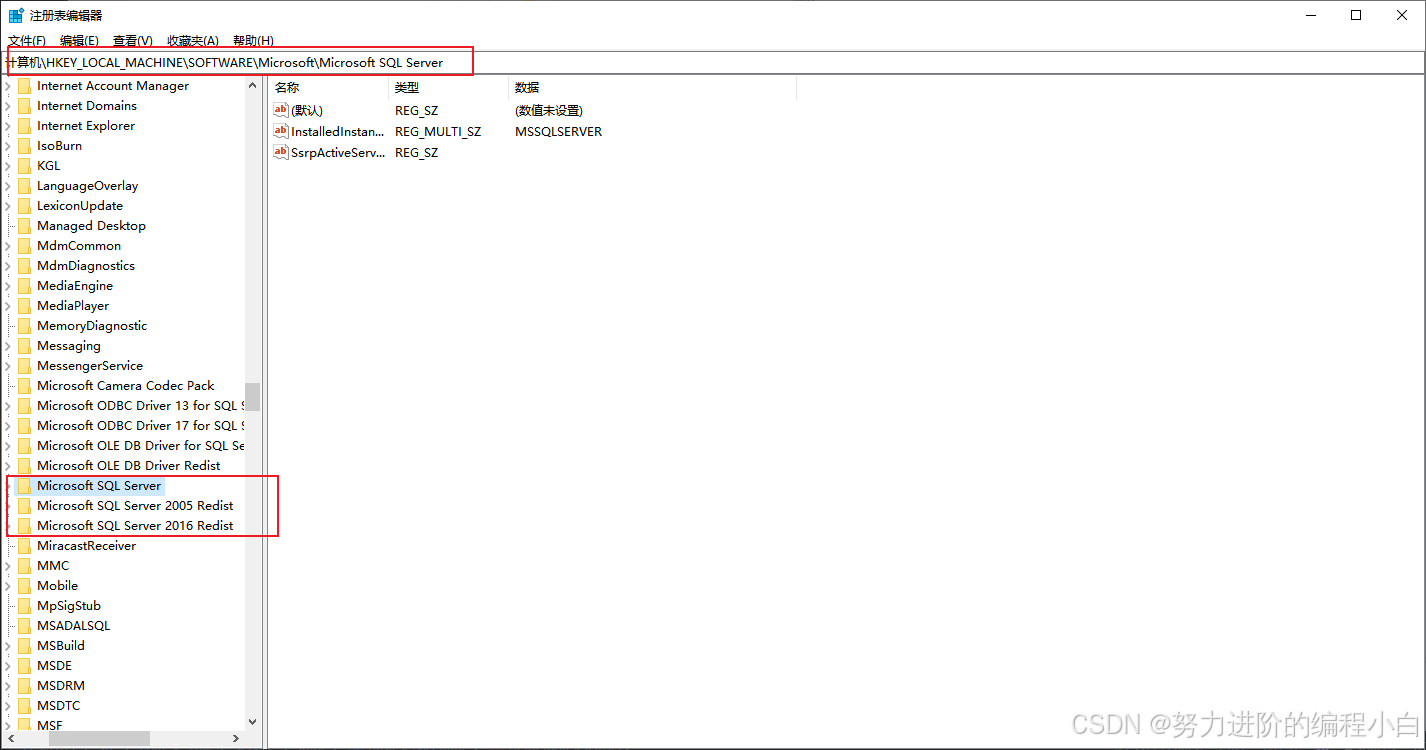Select the MediaEngine folder icon
The height and width of the screenshot is (750, 1426).
tap(25, 286)
